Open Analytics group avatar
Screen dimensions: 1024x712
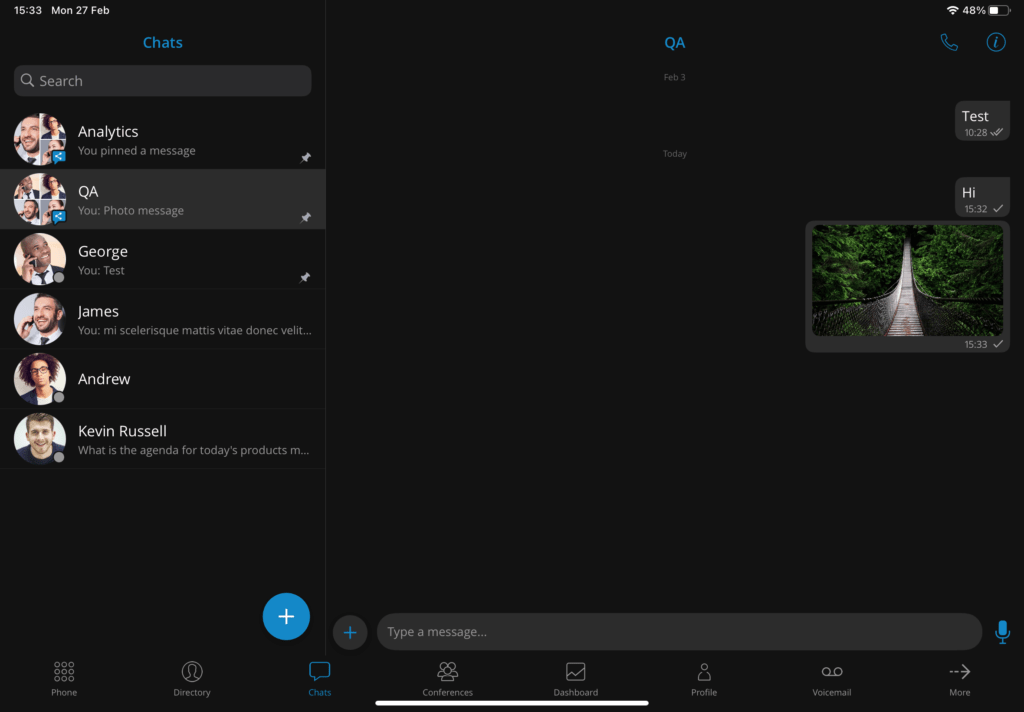pos(40,139)
